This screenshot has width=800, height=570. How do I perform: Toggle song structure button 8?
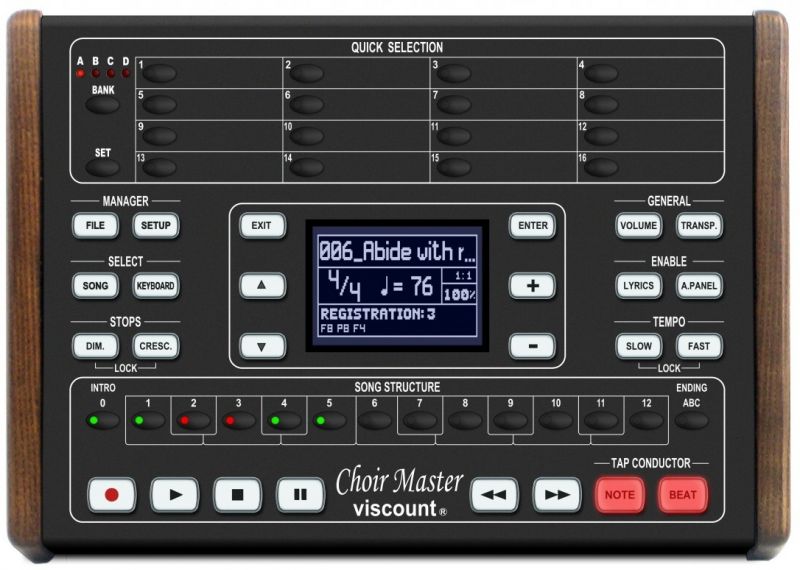[465, 421]
